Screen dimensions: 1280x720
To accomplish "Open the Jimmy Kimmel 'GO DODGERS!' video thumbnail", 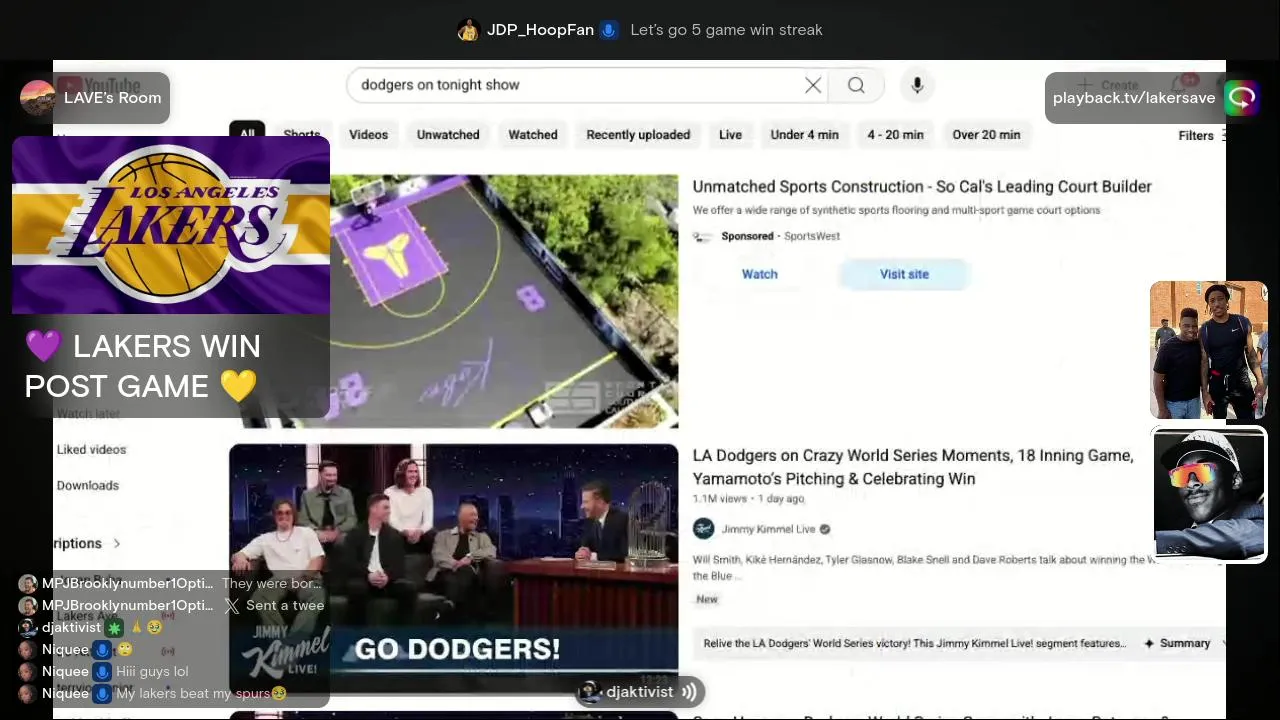I will [453, 568].
